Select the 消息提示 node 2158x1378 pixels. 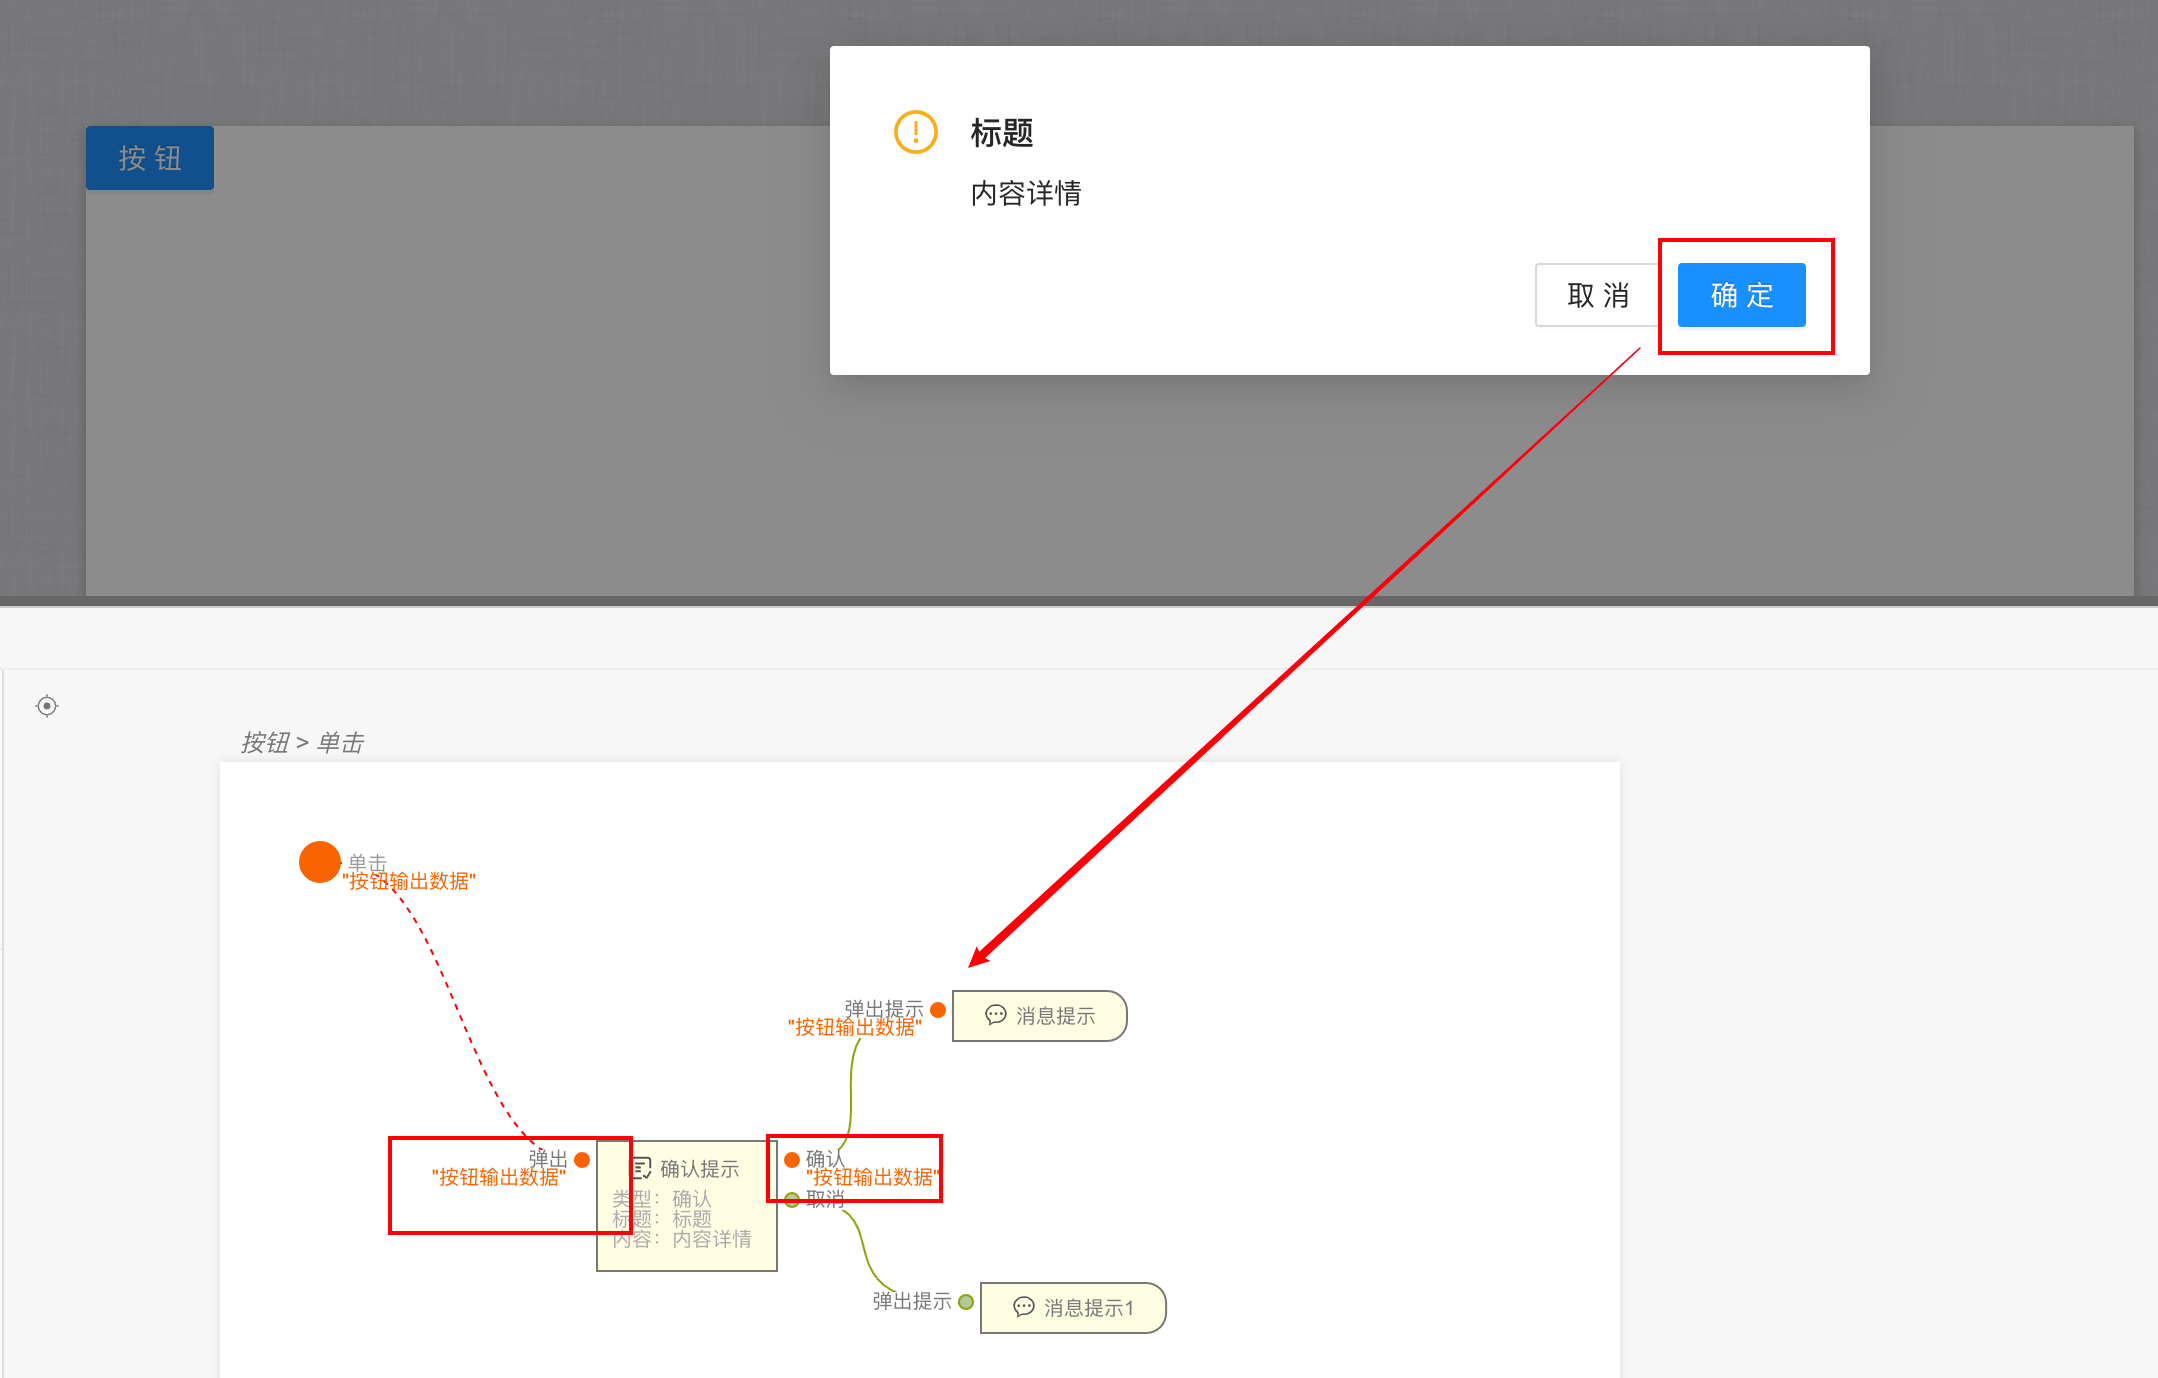coord(1040,1016)
